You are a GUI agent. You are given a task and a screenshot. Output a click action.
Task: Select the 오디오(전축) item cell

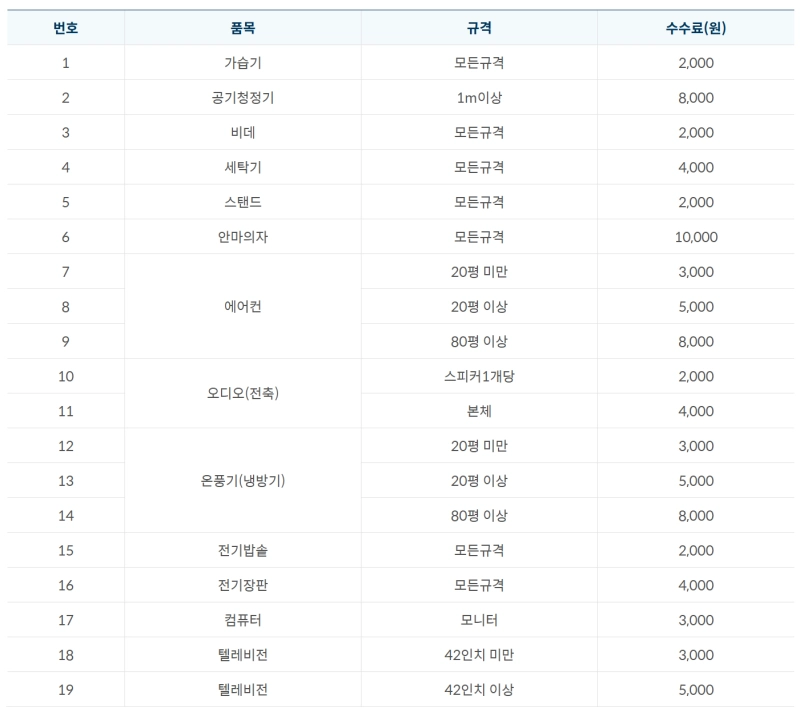point(242,394)
